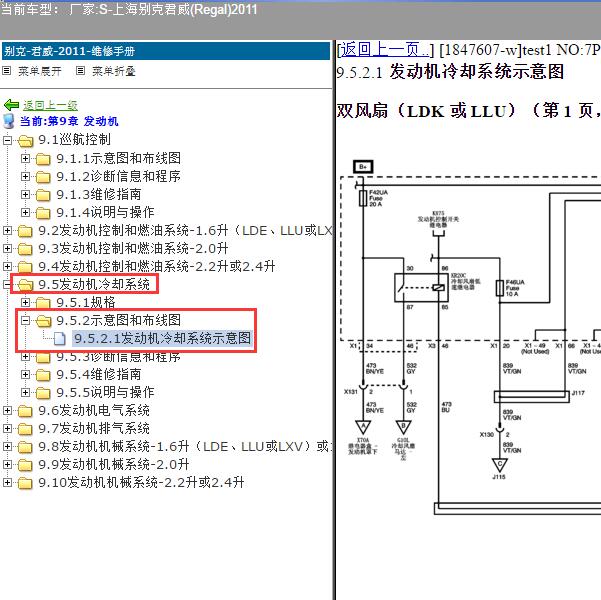Image resolution: width=601 pixels, height=600 pixels.
Task: Click the folder icon of 9.1.2诊断信息和程序
Action: point(43,177)
